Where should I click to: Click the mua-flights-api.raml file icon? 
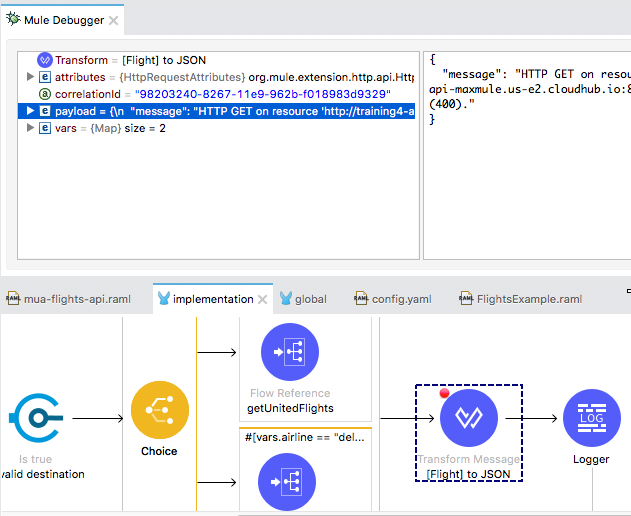[x=13, y=299]
